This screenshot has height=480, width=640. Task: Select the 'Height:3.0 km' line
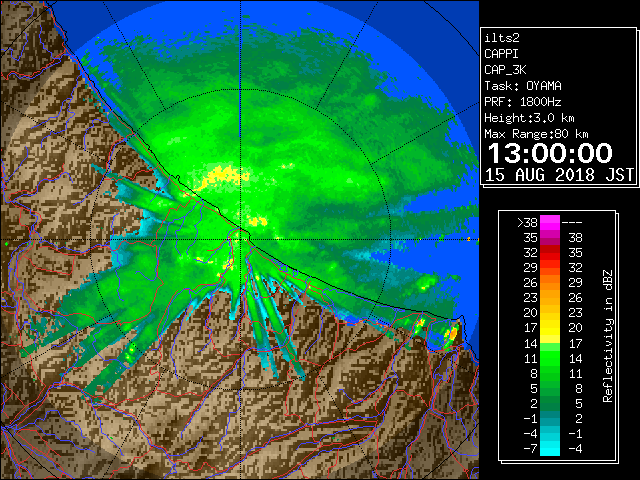tap(529, 118)
